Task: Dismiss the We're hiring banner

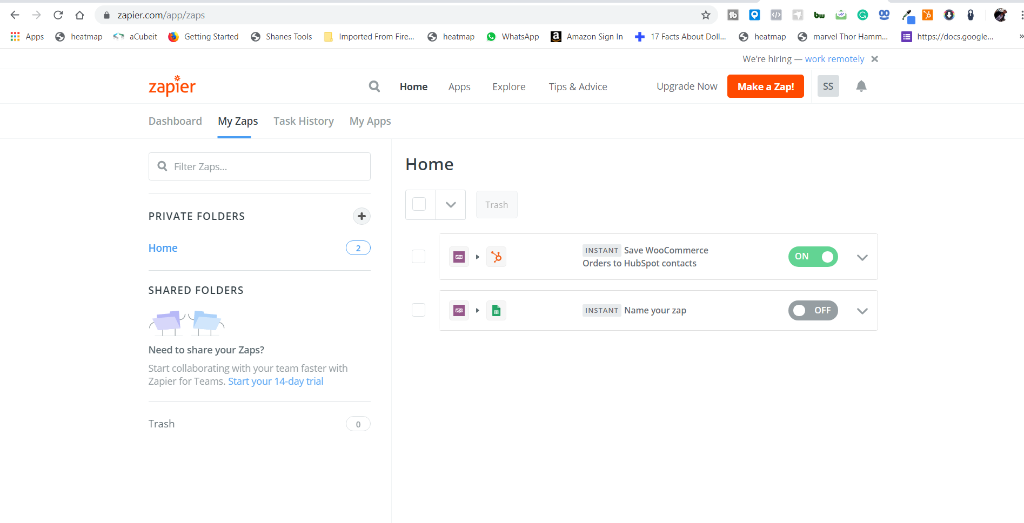Action: click(874, 59)
